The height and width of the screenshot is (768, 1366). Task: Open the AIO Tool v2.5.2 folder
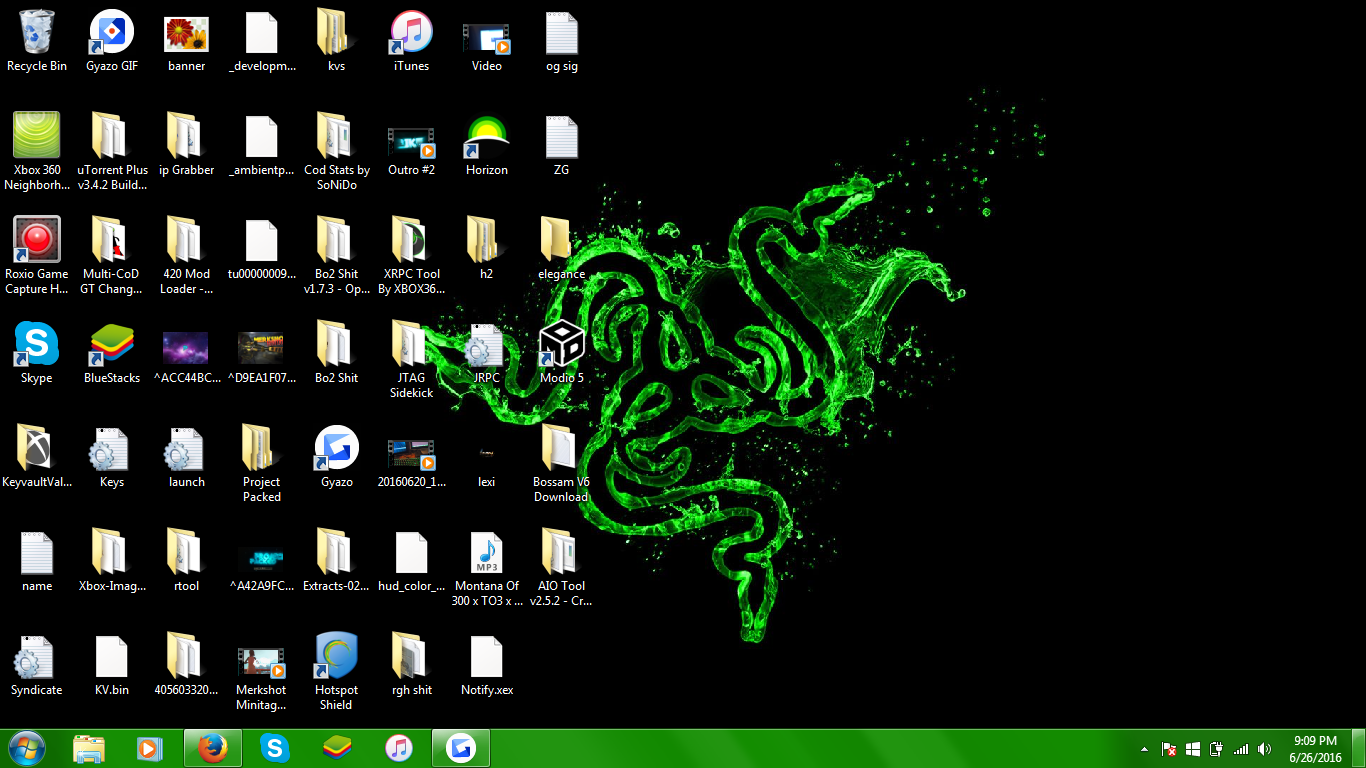click(561, 568)
